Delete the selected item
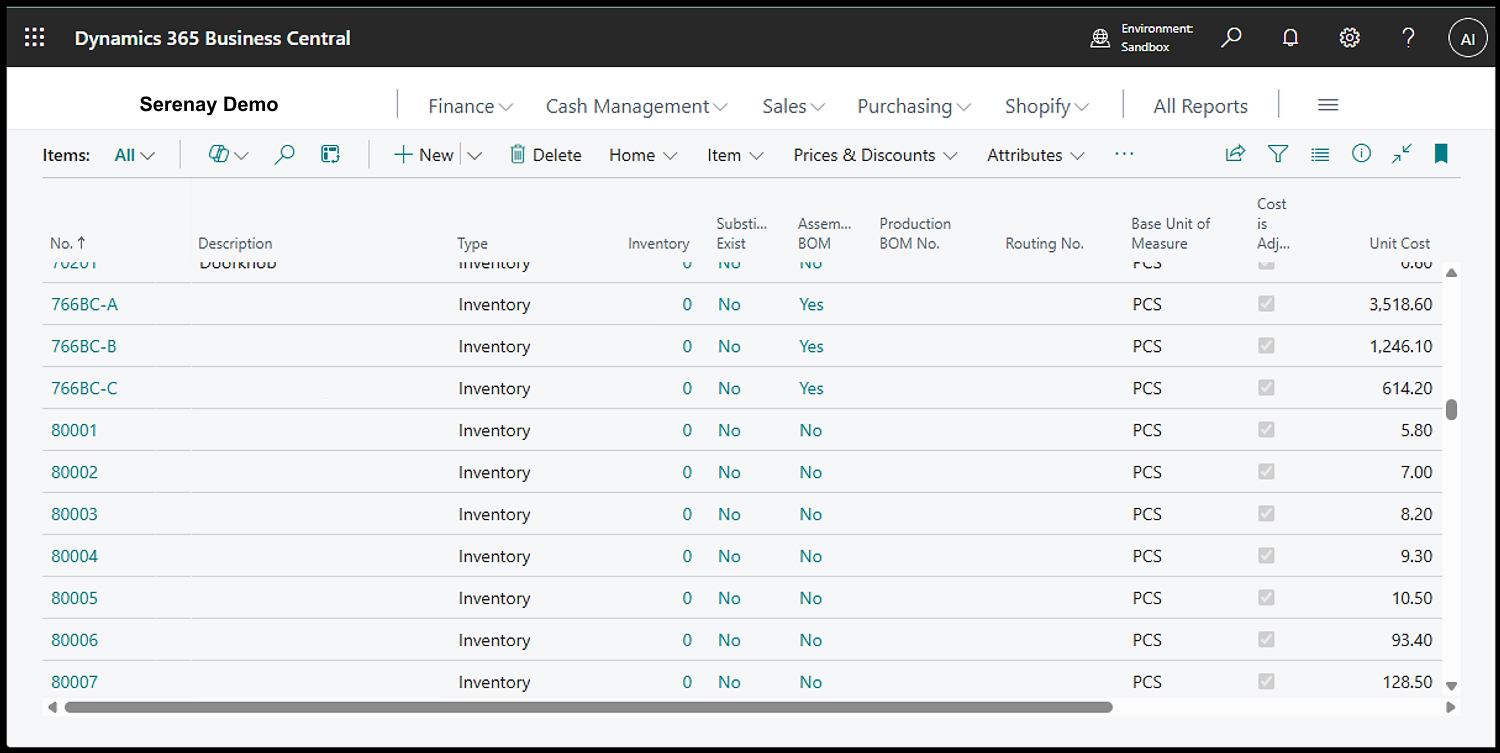 tap(546, 155)
